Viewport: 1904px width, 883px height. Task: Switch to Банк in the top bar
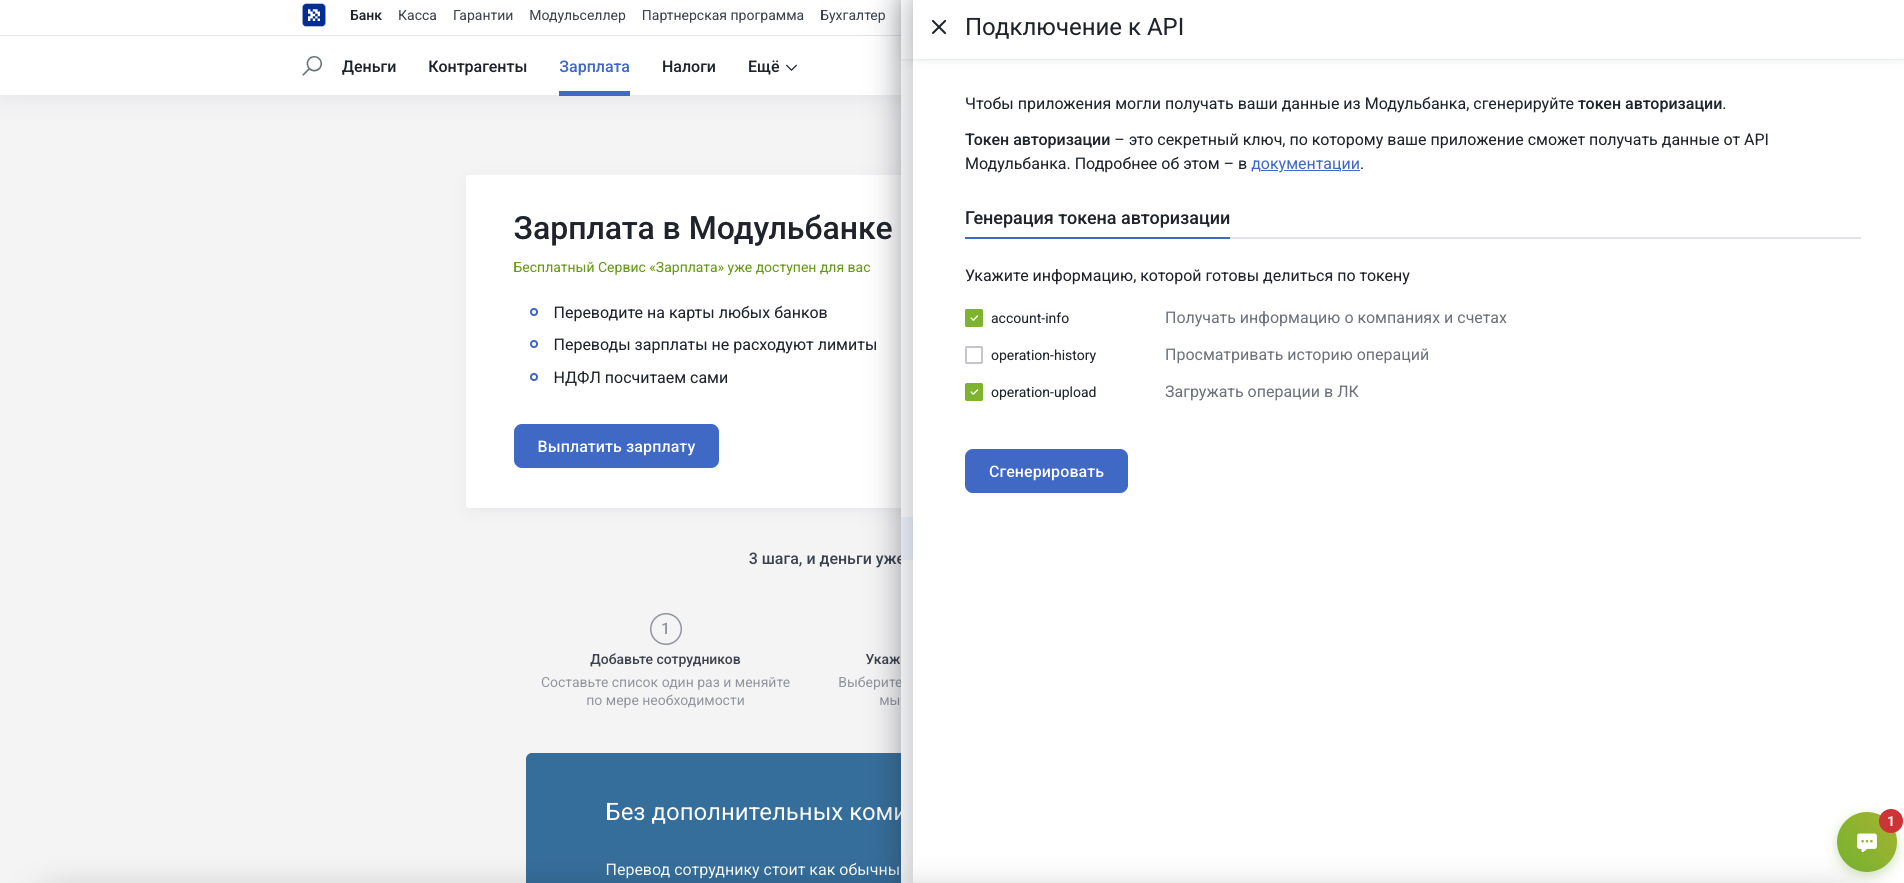click(x=366, y=15)
